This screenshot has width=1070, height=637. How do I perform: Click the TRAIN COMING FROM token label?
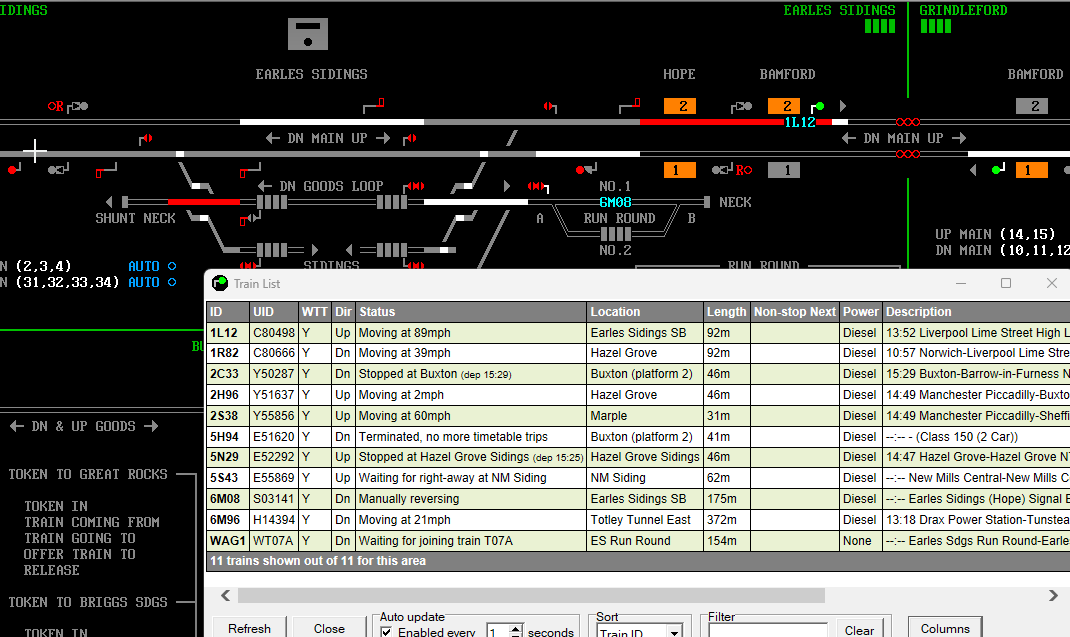pos(91,522)
